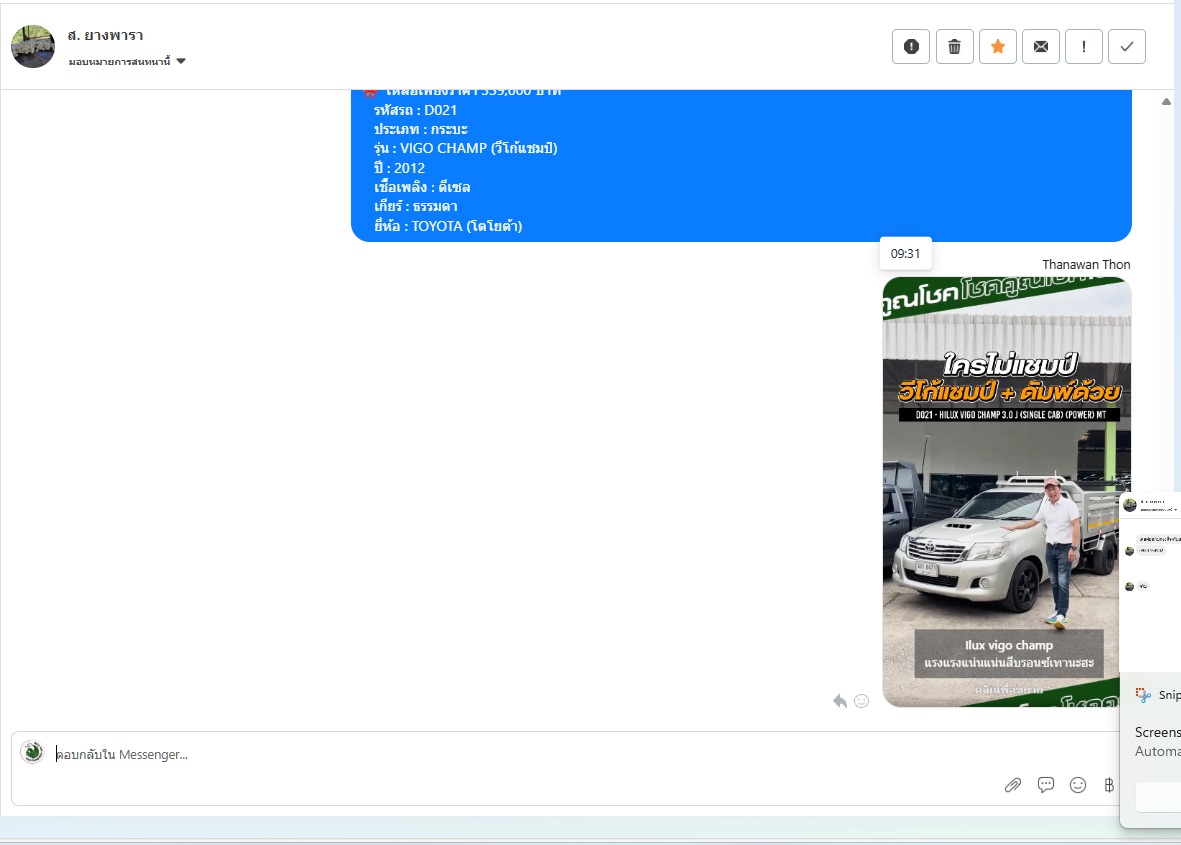Click the page avatar beside the reply box
Screen dimensions: 1181x845
point(32,752)
